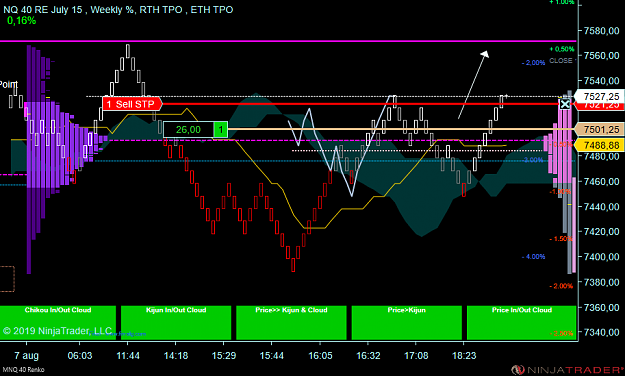625x376 pixels.
Task: Click the 7440,00 price axis label
Action: coord(601,207)
